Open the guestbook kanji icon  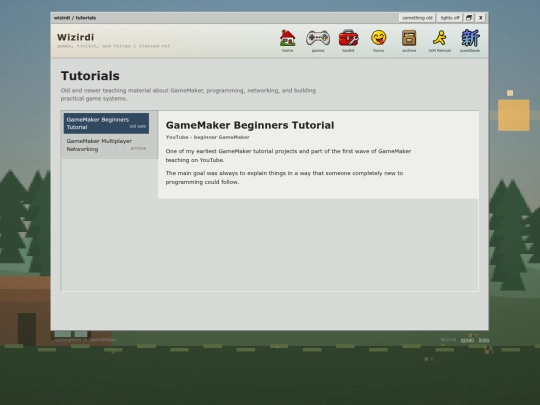[470, 41]
